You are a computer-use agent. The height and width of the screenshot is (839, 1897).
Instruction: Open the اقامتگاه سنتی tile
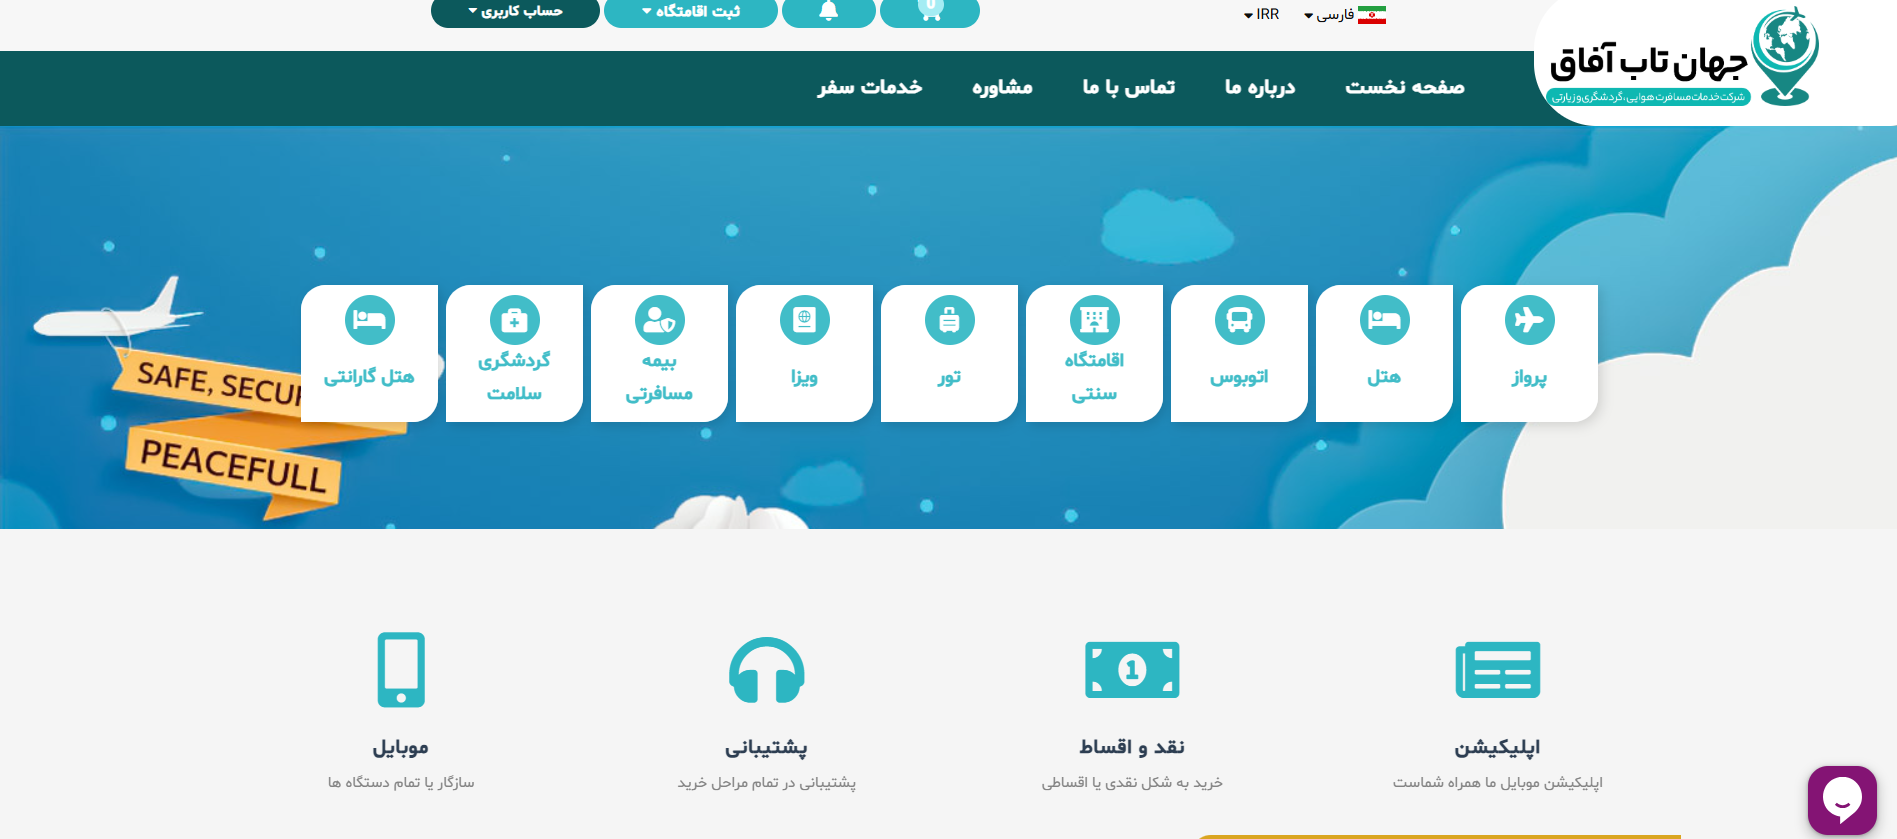click(x=1094, y=353)
